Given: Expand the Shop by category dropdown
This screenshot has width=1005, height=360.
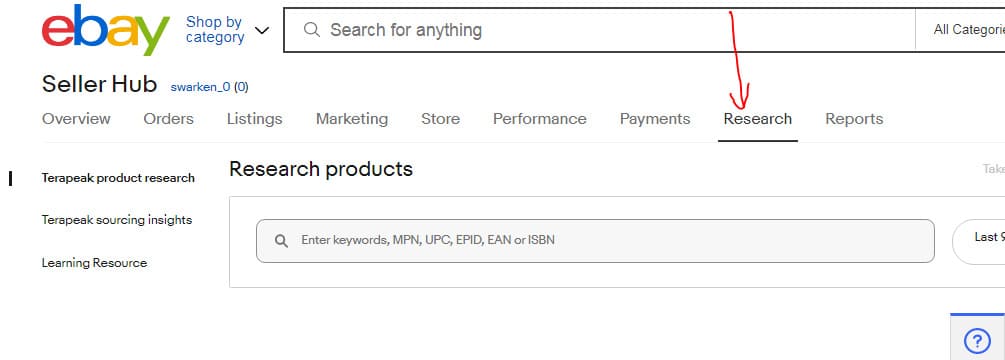Looking at the screenshot, I should coord(228,29).
